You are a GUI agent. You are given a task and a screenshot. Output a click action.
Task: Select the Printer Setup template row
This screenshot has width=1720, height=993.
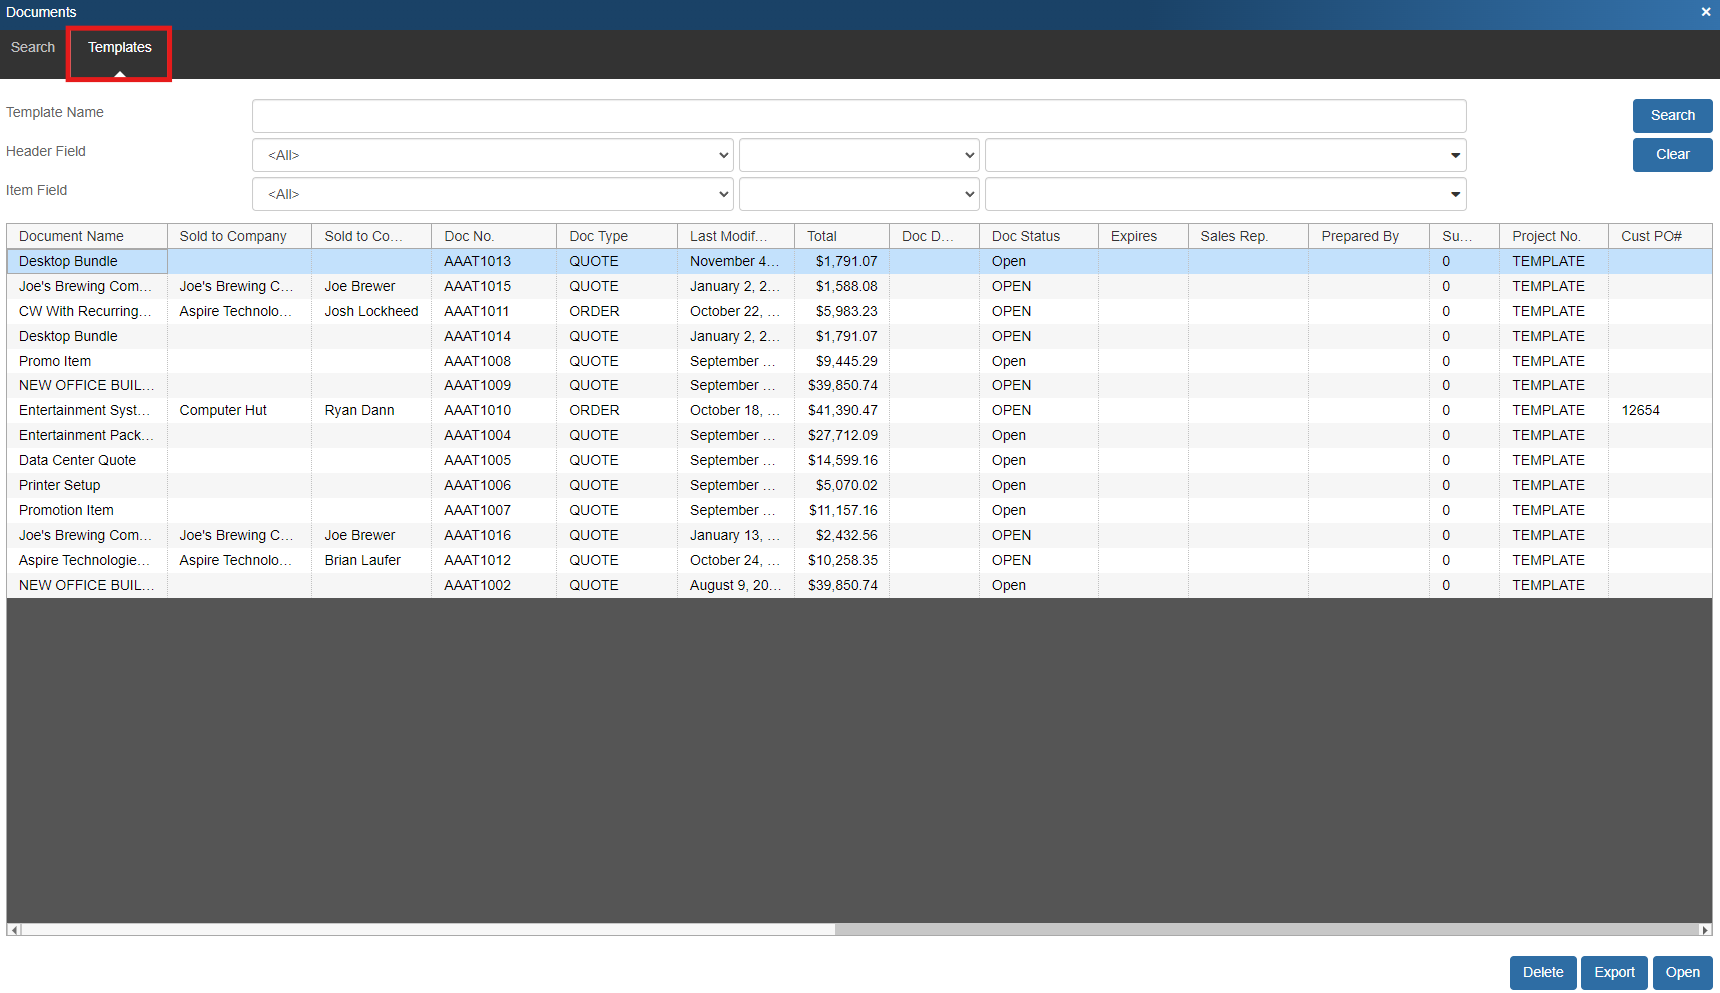click(x=60, y=485)
